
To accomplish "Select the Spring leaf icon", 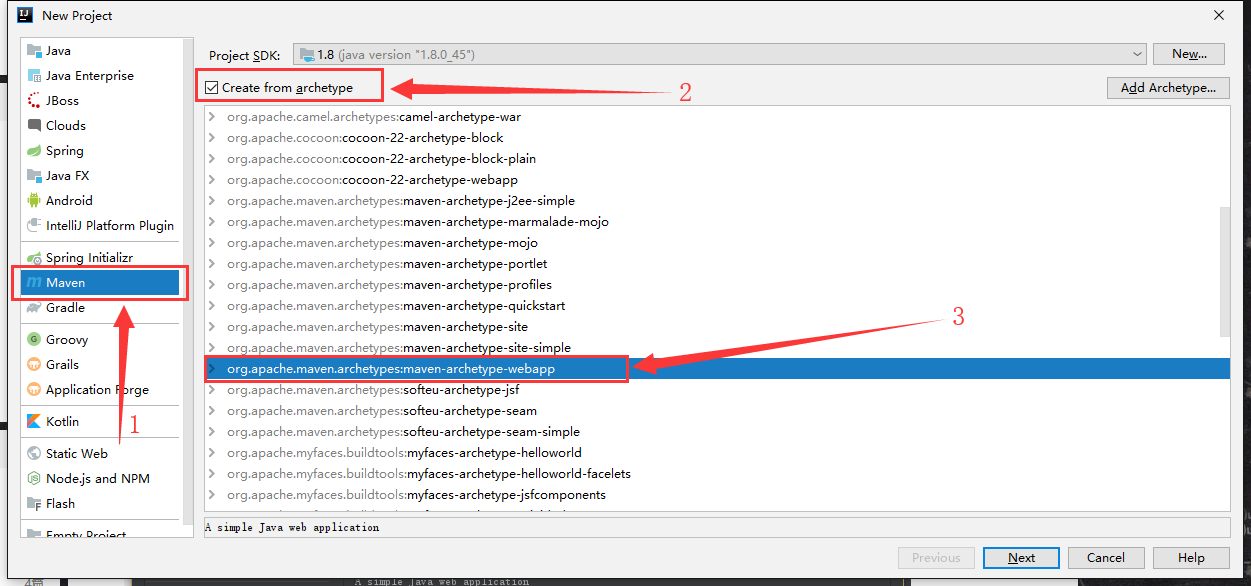I will pyautogui.click(x=34, y=151).
